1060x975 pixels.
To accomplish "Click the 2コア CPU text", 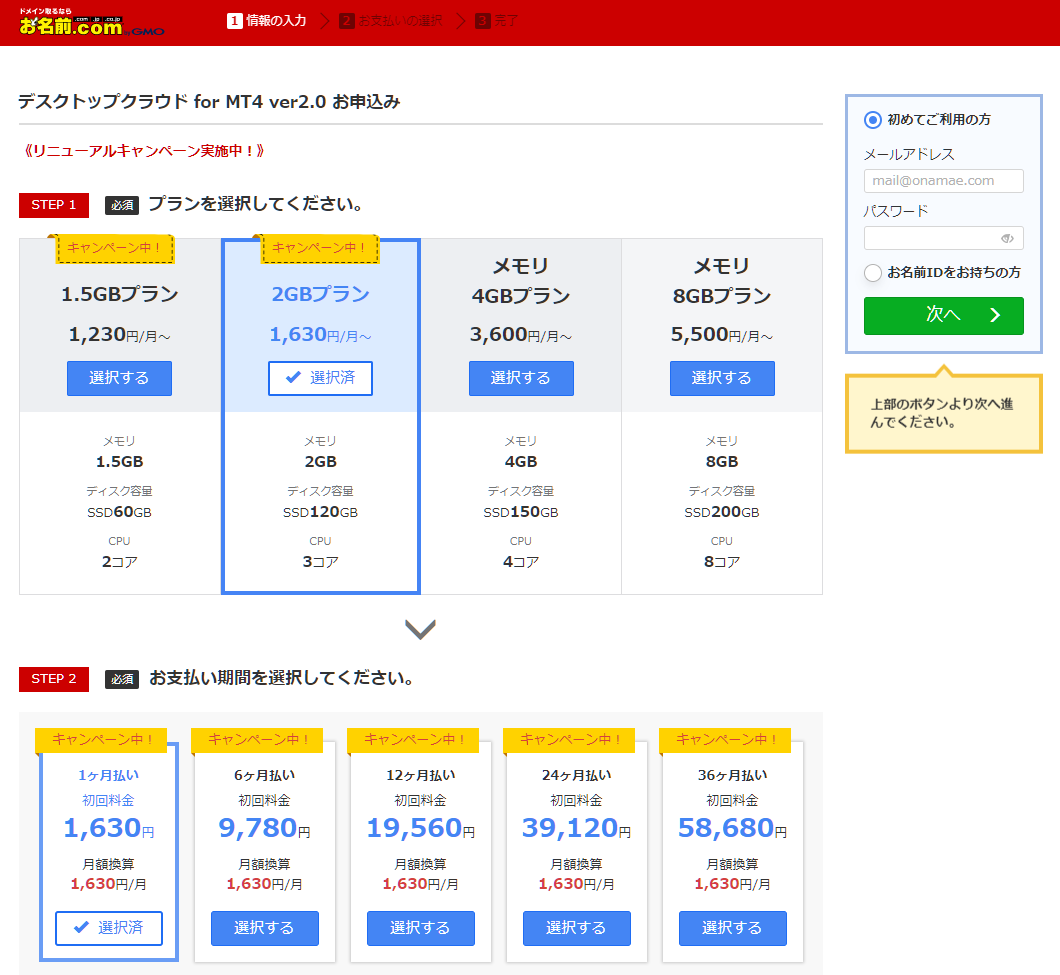I will (119, 562).
